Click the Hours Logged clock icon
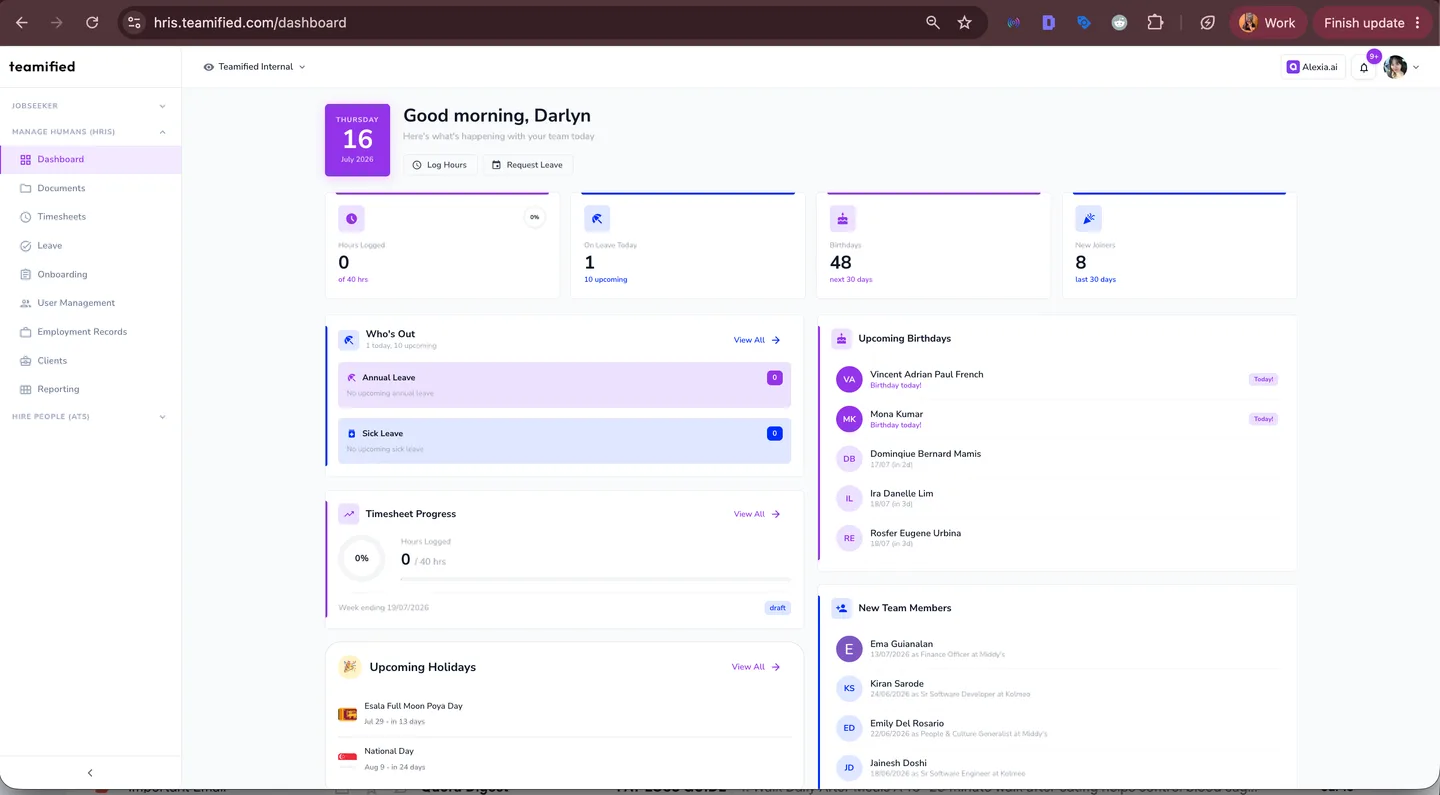This screenshot has width=1440, height=795. click(x=351, y=218)
